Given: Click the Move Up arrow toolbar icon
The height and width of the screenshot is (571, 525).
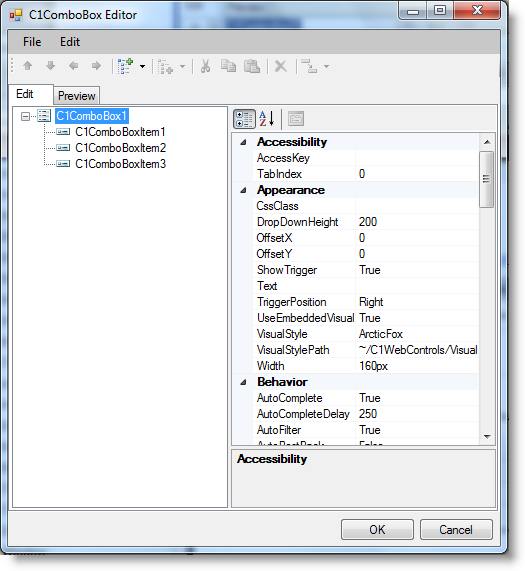Looking at the screenshot, I should (x=28, y=66).
